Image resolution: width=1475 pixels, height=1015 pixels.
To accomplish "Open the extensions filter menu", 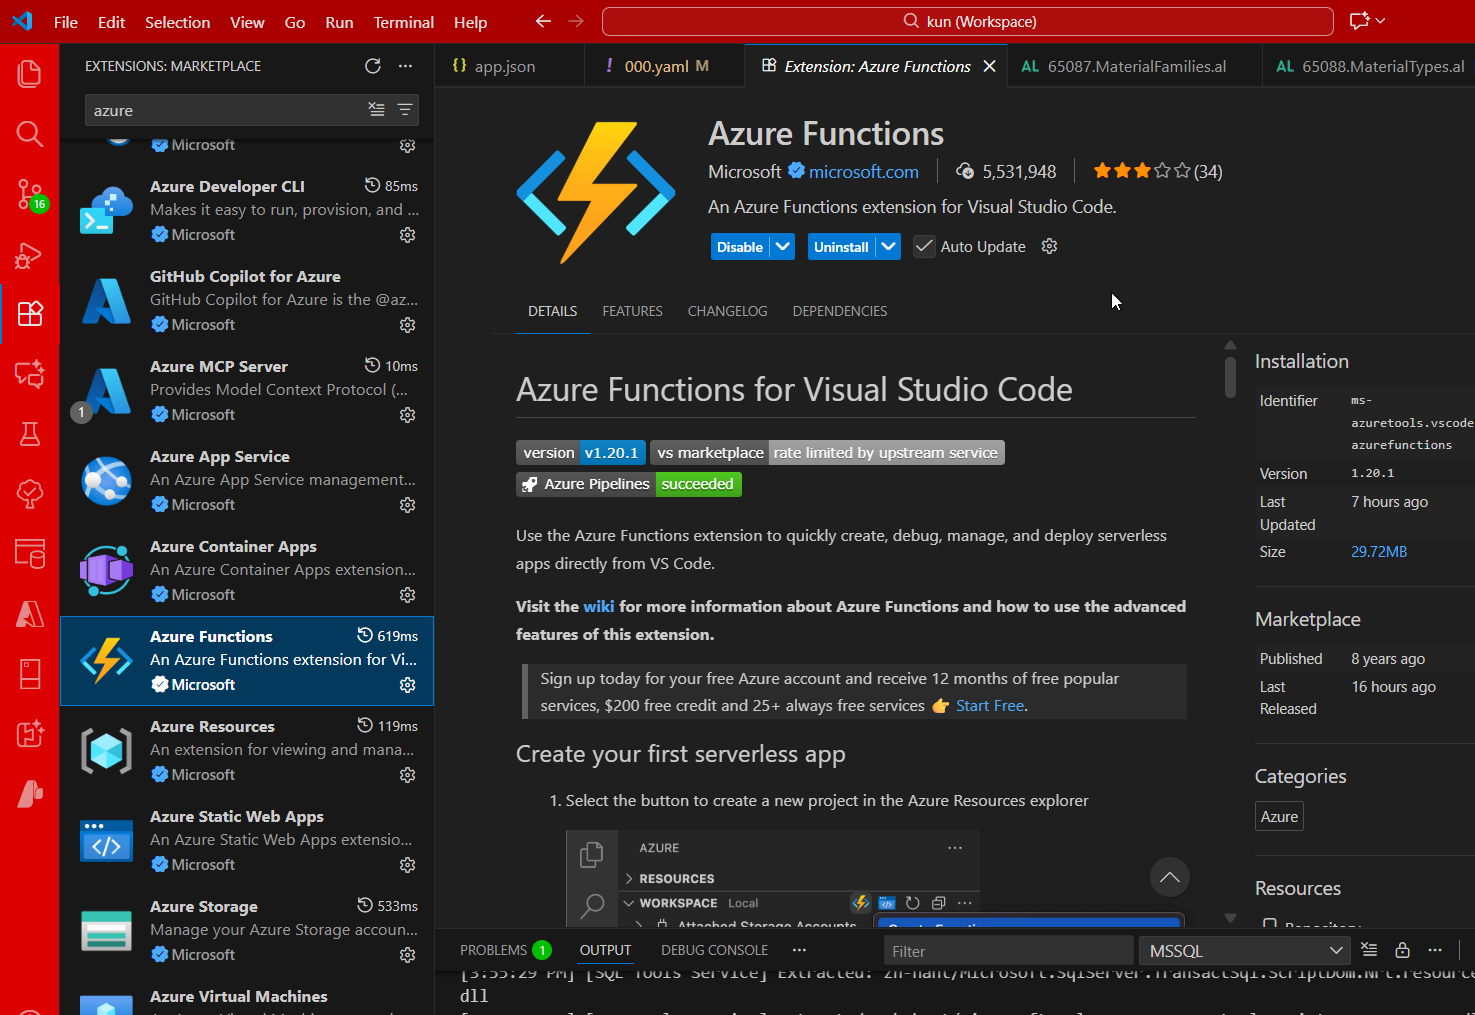I will 405,110.
